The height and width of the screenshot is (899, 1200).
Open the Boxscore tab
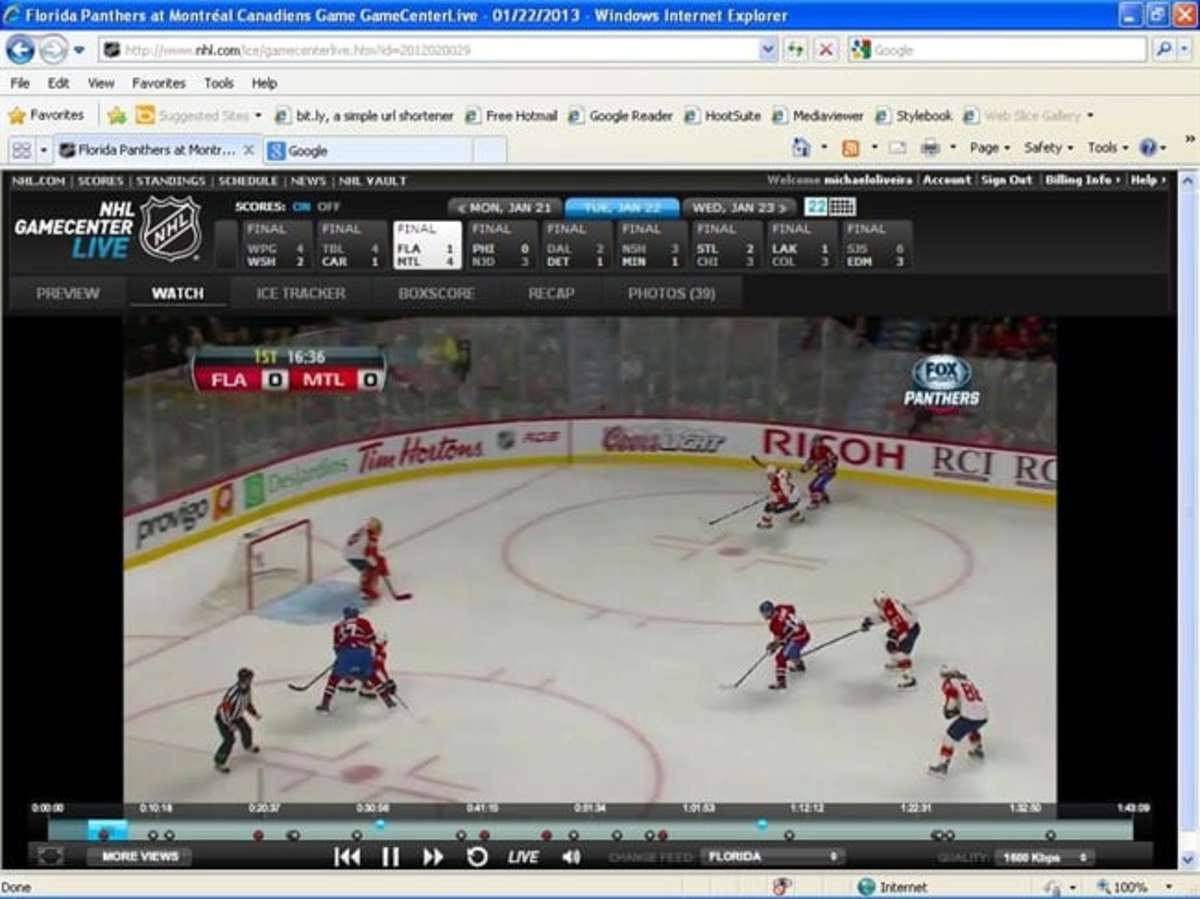point(436,293)
